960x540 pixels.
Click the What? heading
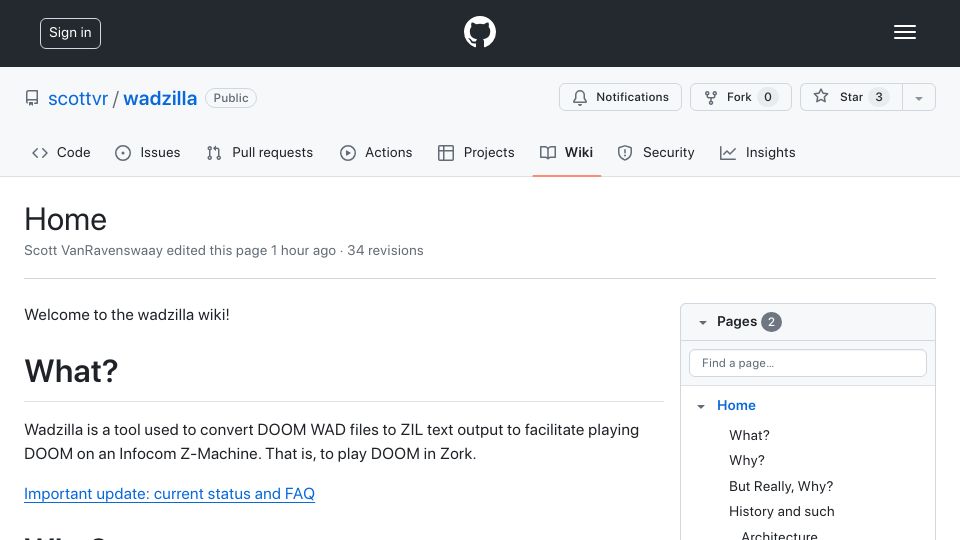(x=71, y=371)
